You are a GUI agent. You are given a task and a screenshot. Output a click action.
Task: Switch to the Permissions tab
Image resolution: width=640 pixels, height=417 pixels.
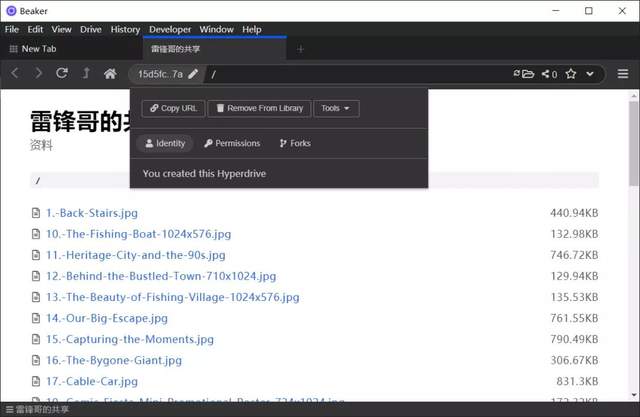[232, 143]
